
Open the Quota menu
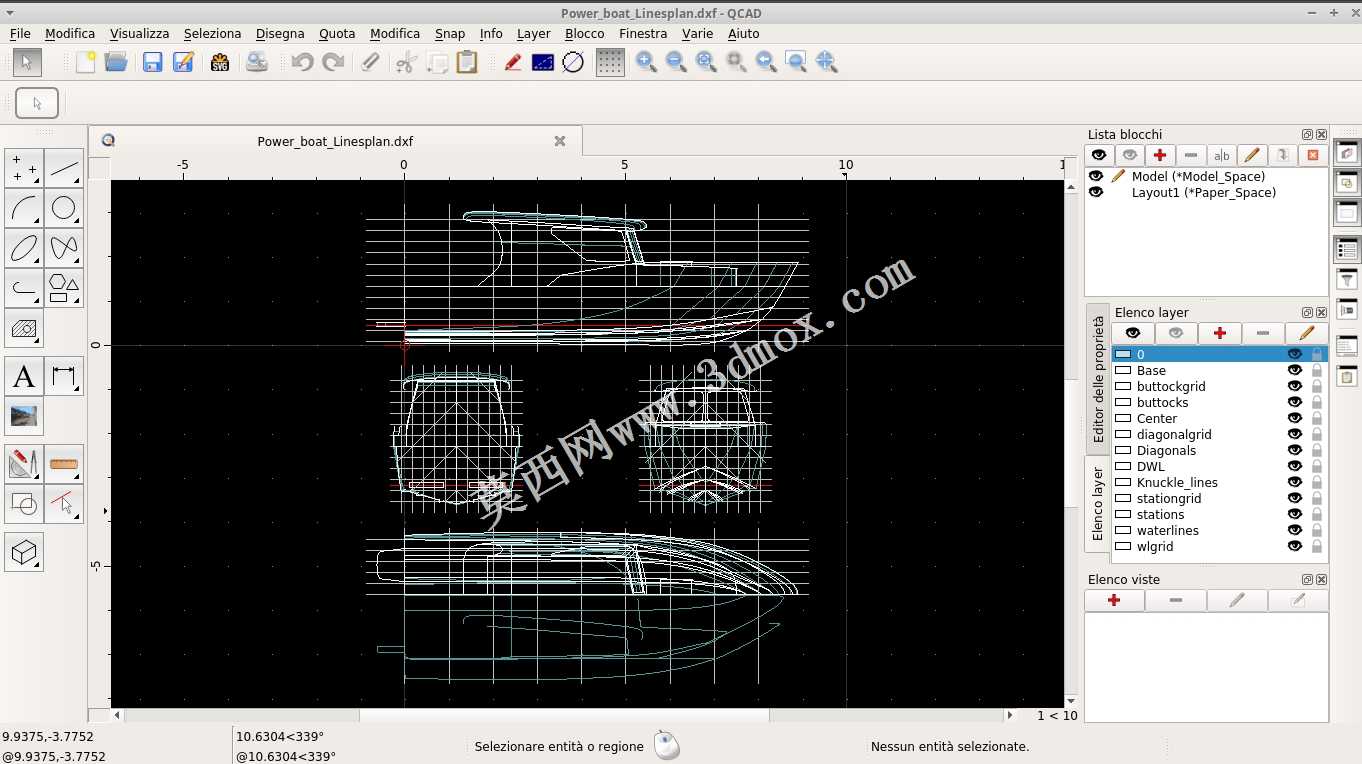(337, 33)
